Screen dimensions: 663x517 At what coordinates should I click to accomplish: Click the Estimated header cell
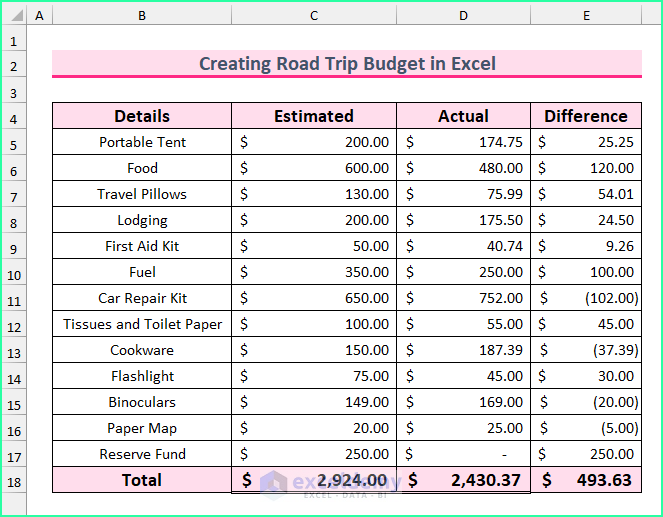click(x=314, y=116)
